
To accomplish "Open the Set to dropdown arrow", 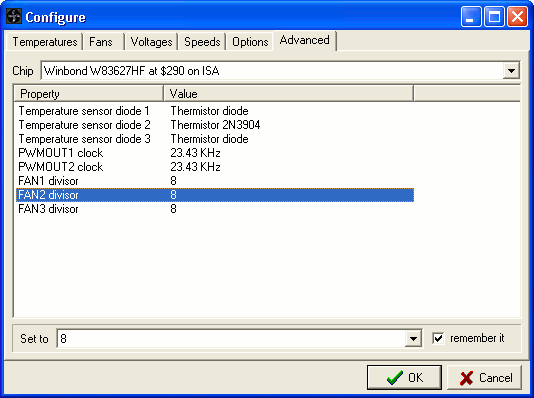I will [x=413, y=338].
